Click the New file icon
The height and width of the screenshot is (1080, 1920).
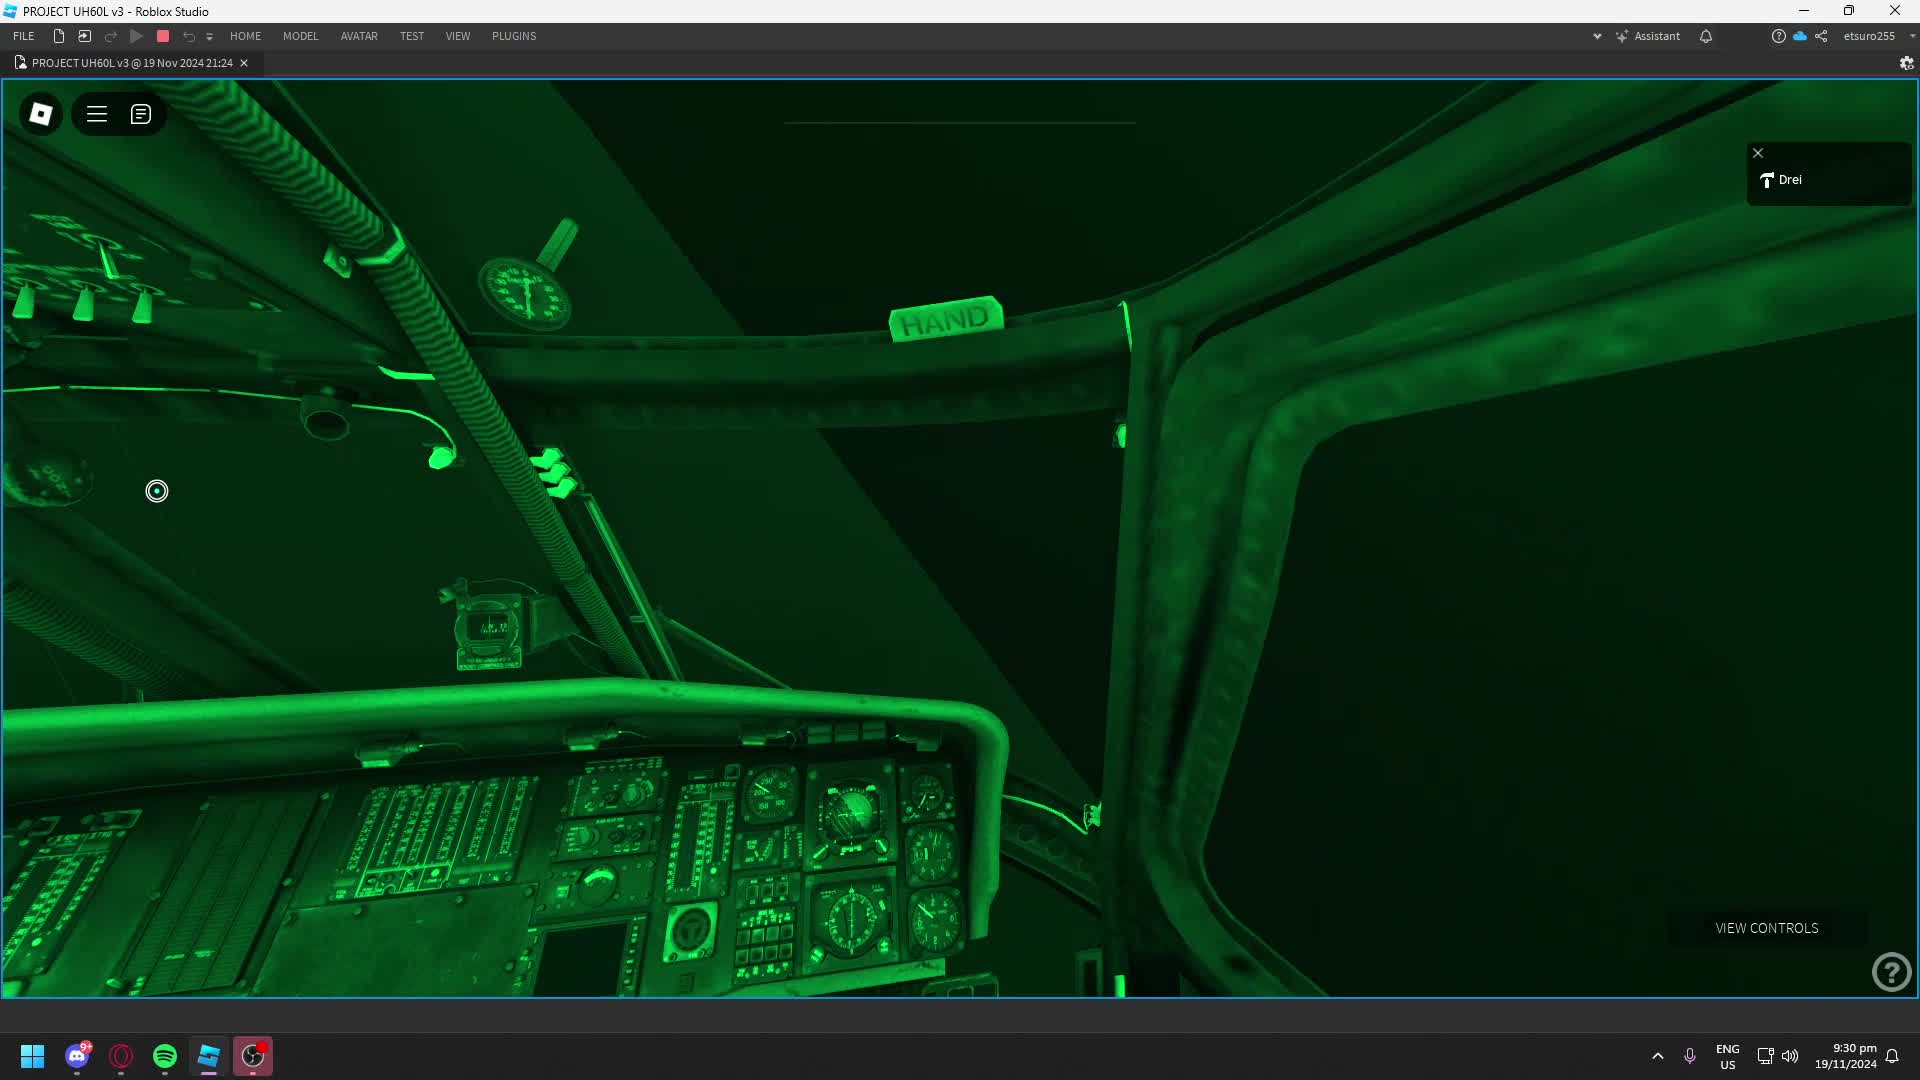click(59, 36)
